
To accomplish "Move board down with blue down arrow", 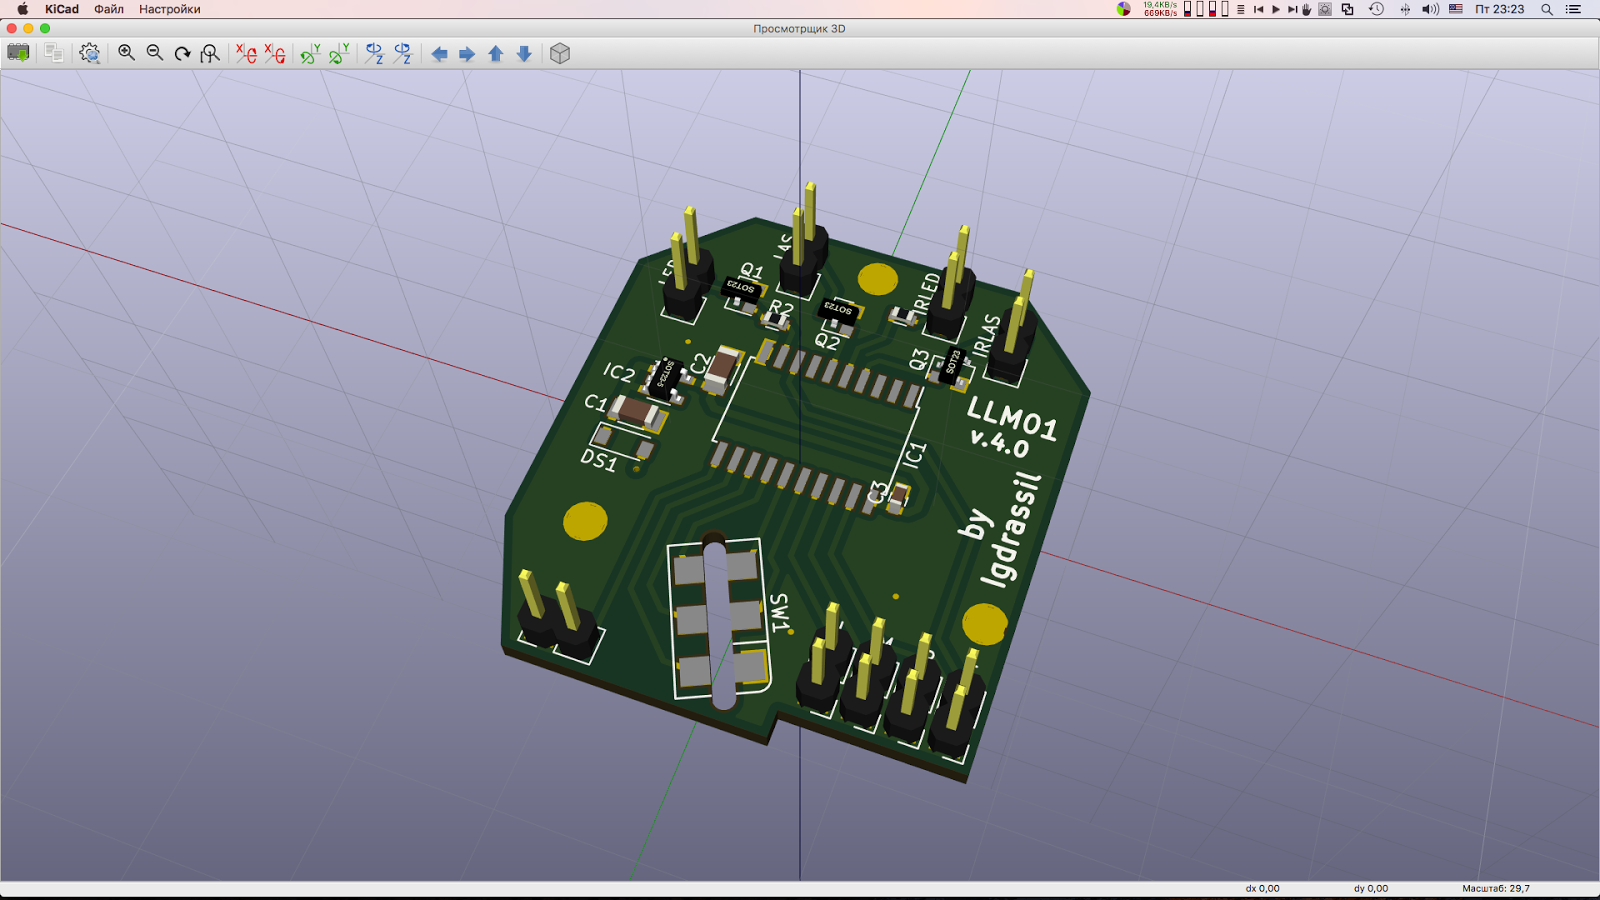I will (x=524, y=54).
